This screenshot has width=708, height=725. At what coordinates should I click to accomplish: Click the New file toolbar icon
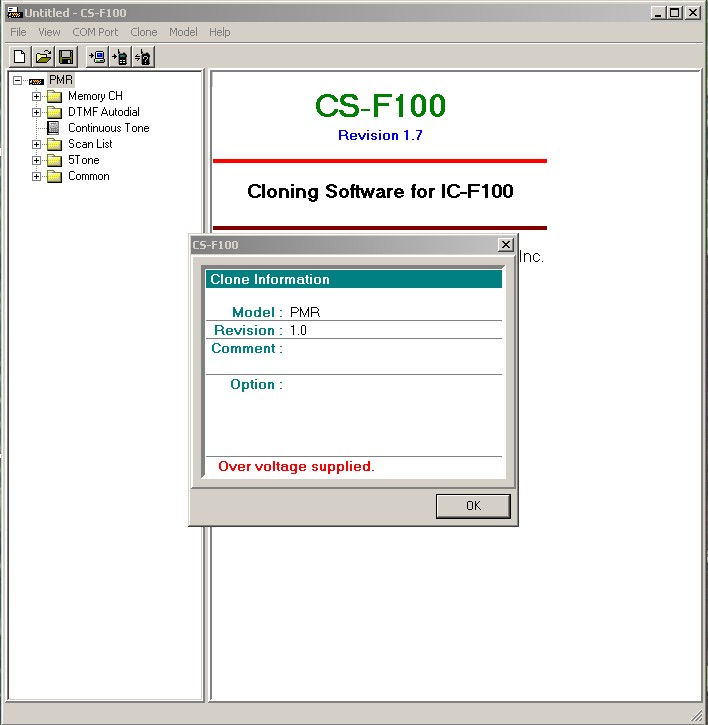click(20, 57)
